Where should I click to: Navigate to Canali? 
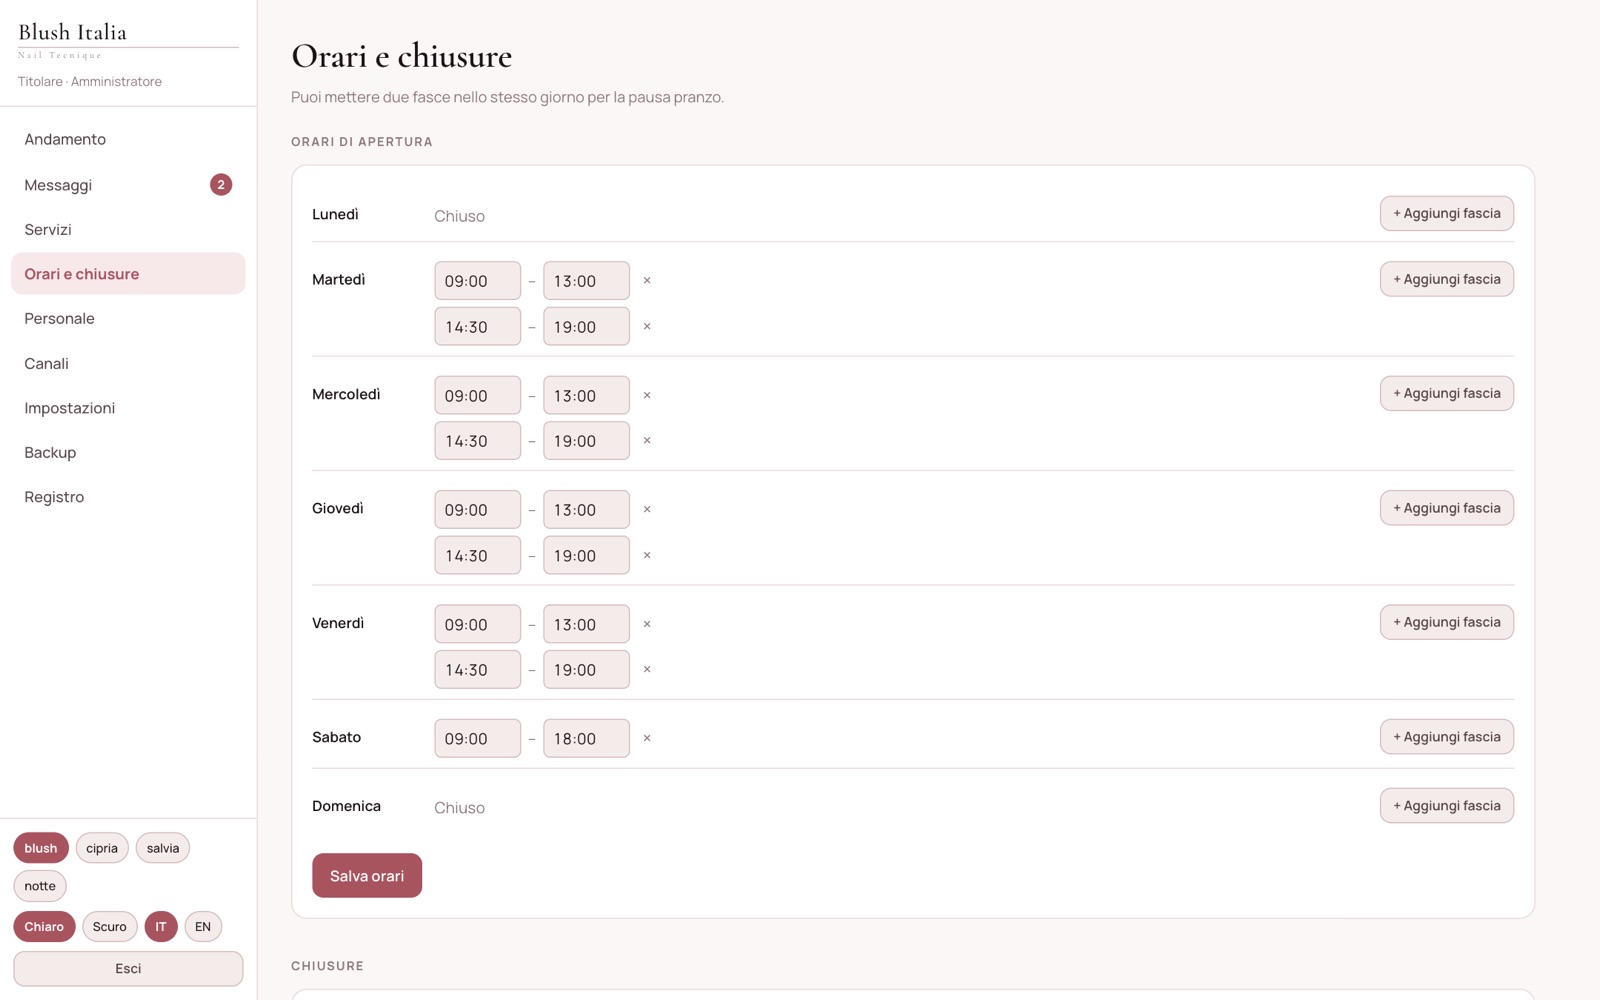click(128, 363)
